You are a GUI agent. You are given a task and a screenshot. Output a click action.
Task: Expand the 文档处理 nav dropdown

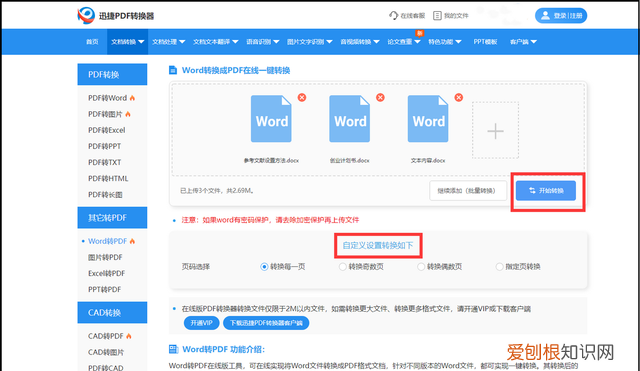click(x=168, y=42)
